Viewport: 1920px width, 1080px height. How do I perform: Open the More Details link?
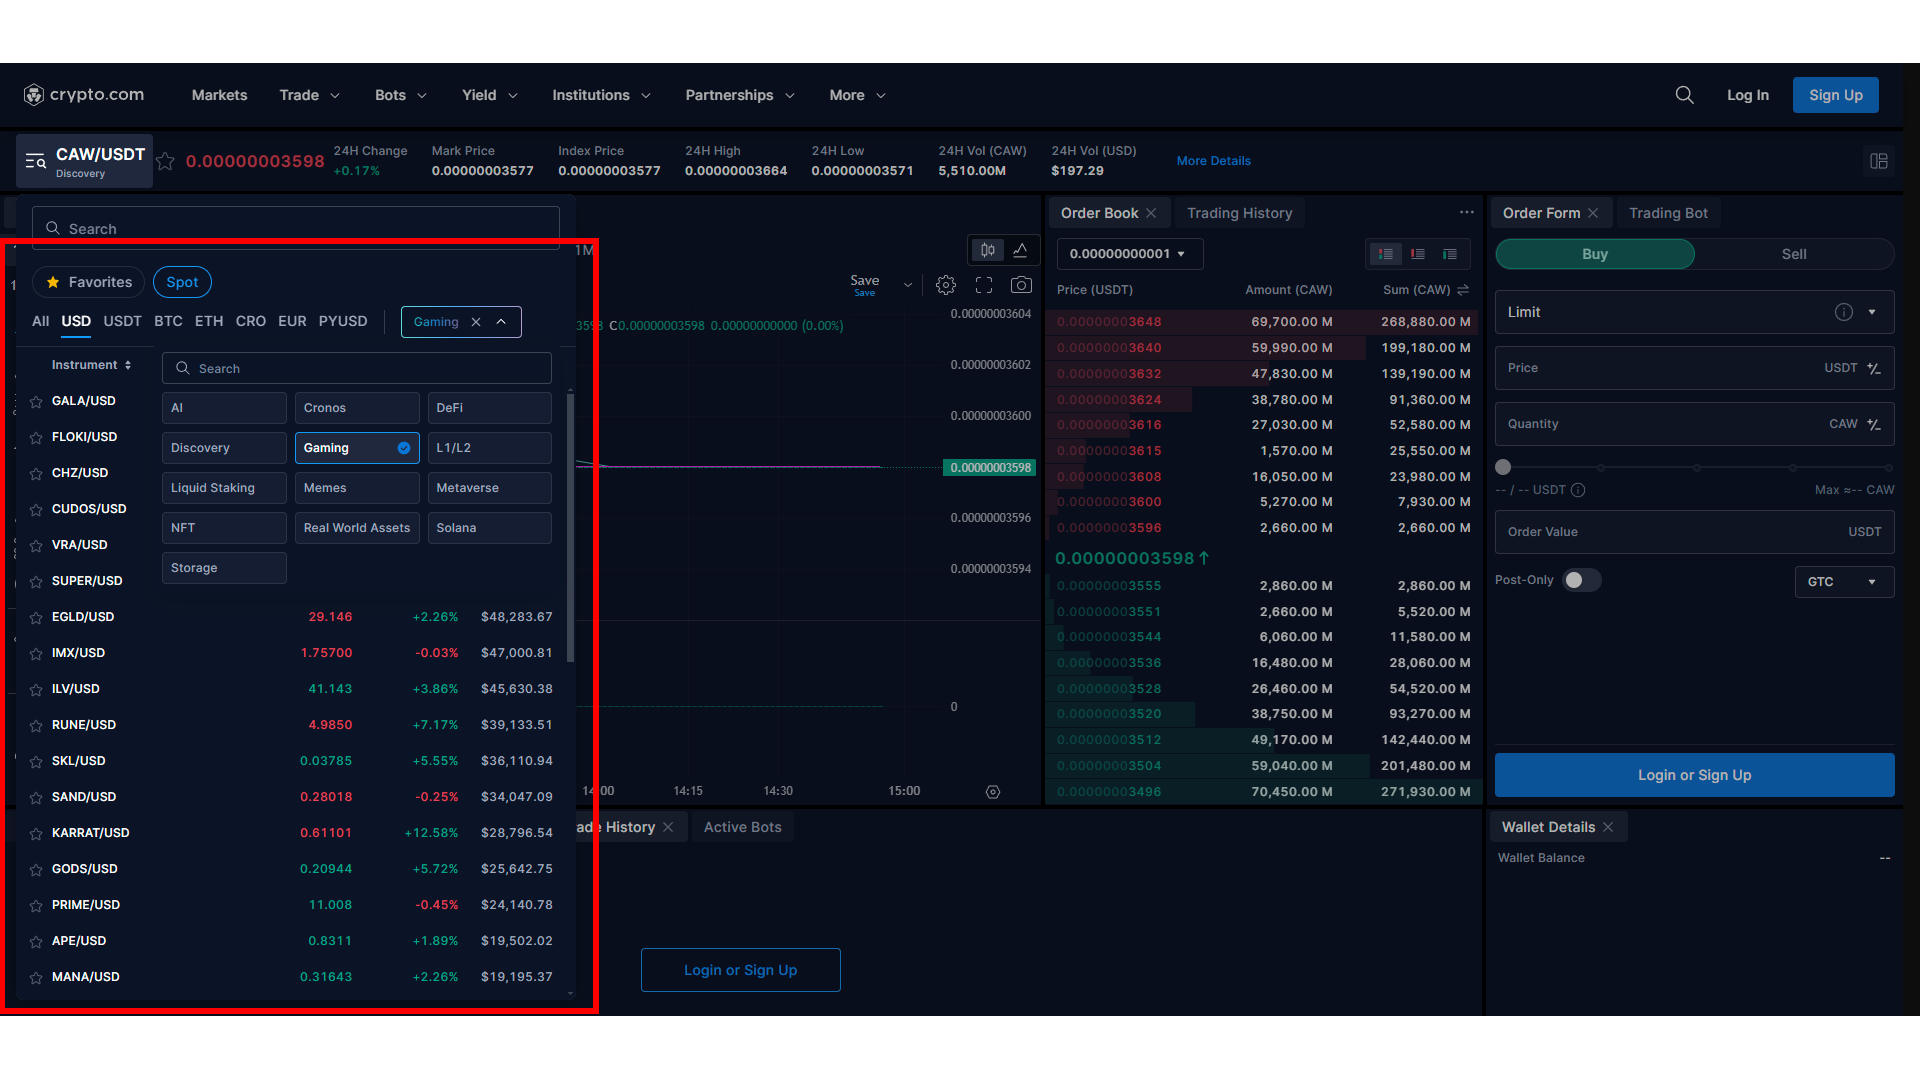(x=1213, y=161)
